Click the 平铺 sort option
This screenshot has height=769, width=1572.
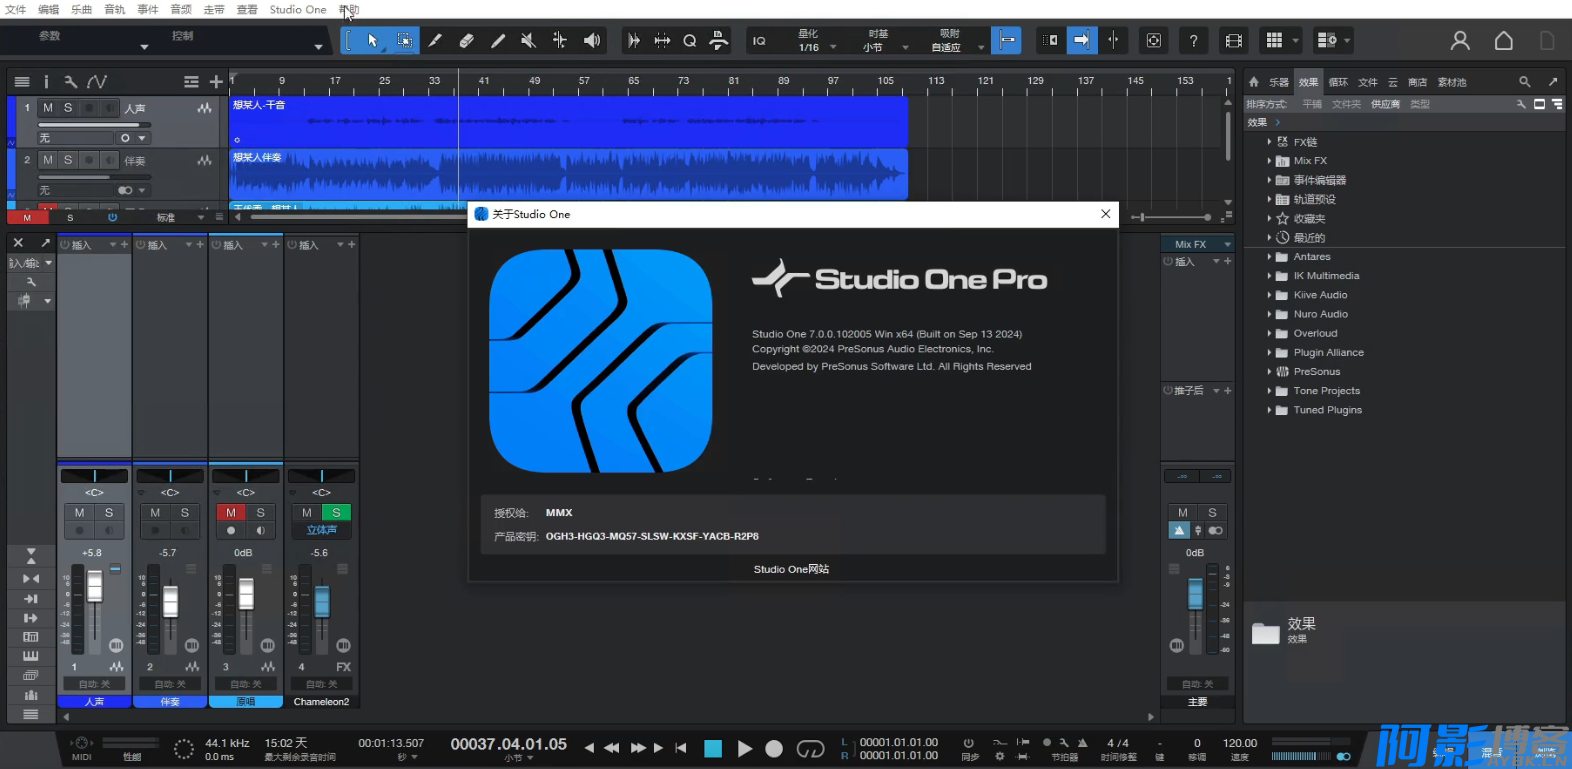pyautogui.click(x=1312, y=104)
